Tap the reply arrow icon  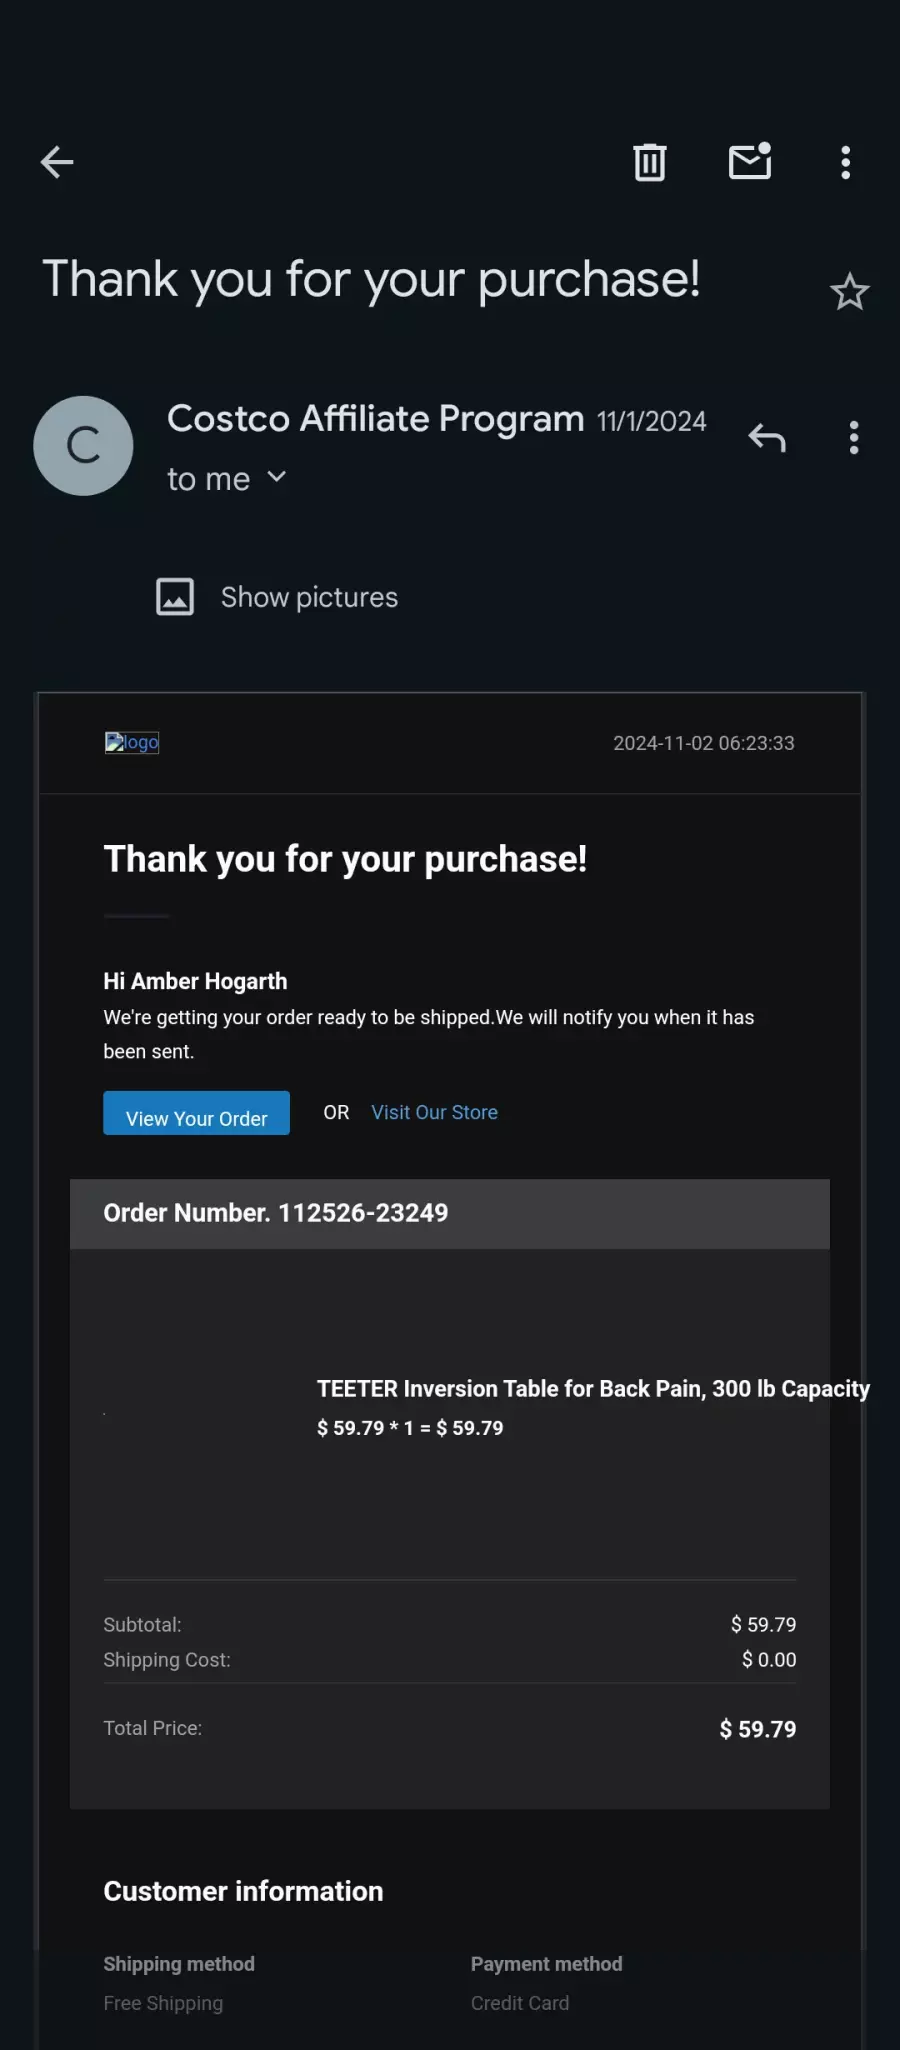(x=767, y=438)
